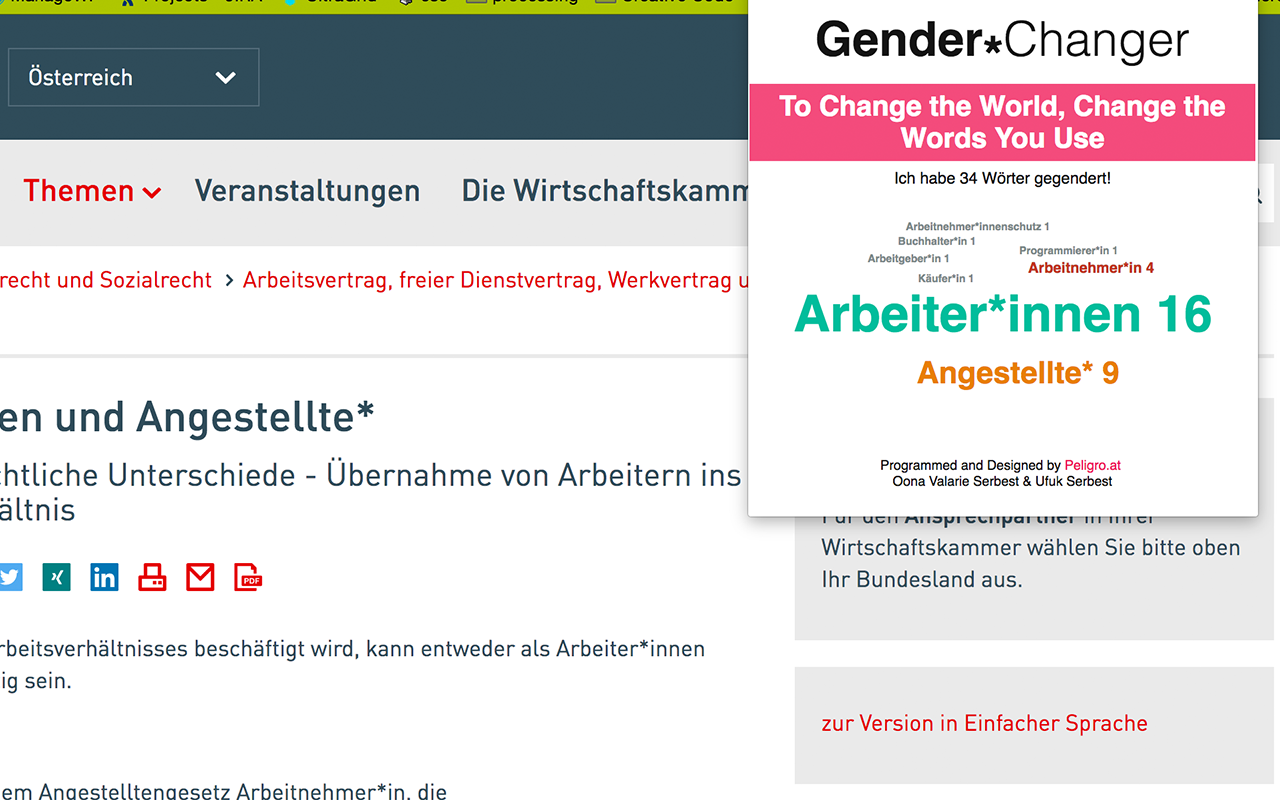Click 'Ich habe 34 Wörter gegendert!' text
The width and height of the screenshot is (1280, 800).
1002,178
